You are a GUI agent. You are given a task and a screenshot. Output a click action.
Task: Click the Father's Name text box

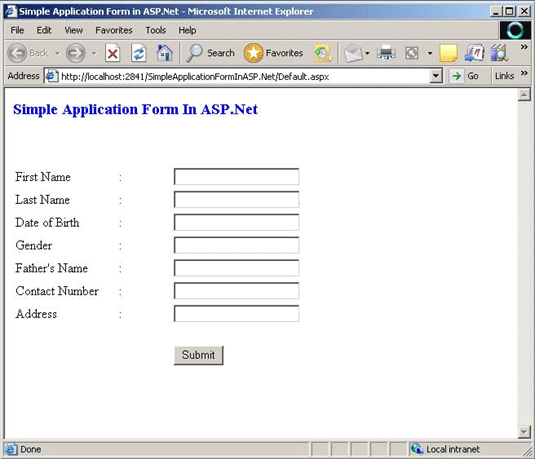(236, 268)
